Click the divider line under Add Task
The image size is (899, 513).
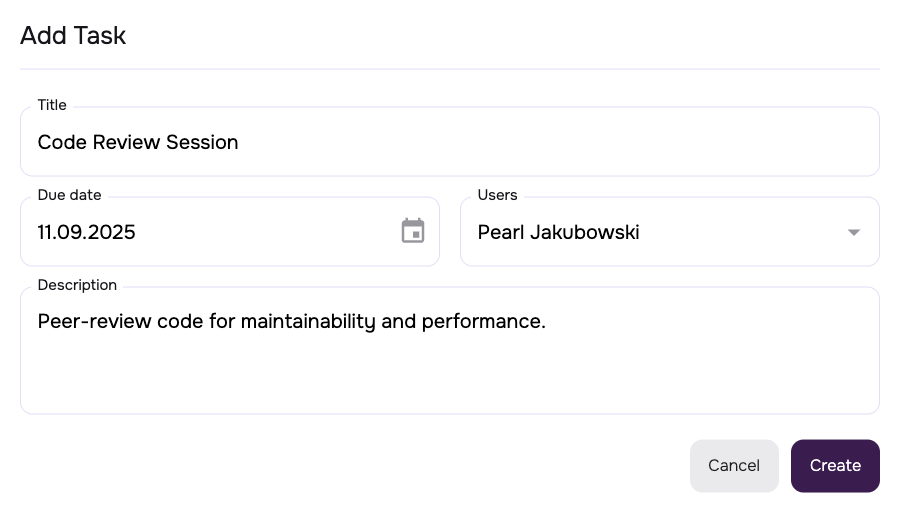[x=450, y=69]
